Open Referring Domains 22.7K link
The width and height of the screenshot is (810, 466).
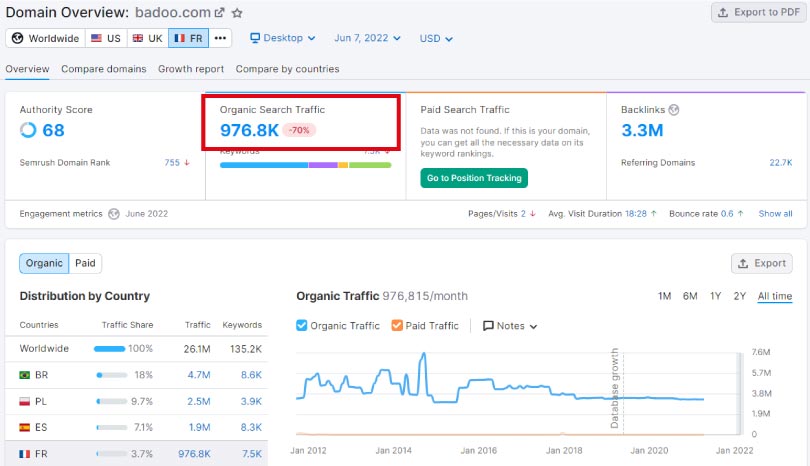click(781, 163)
